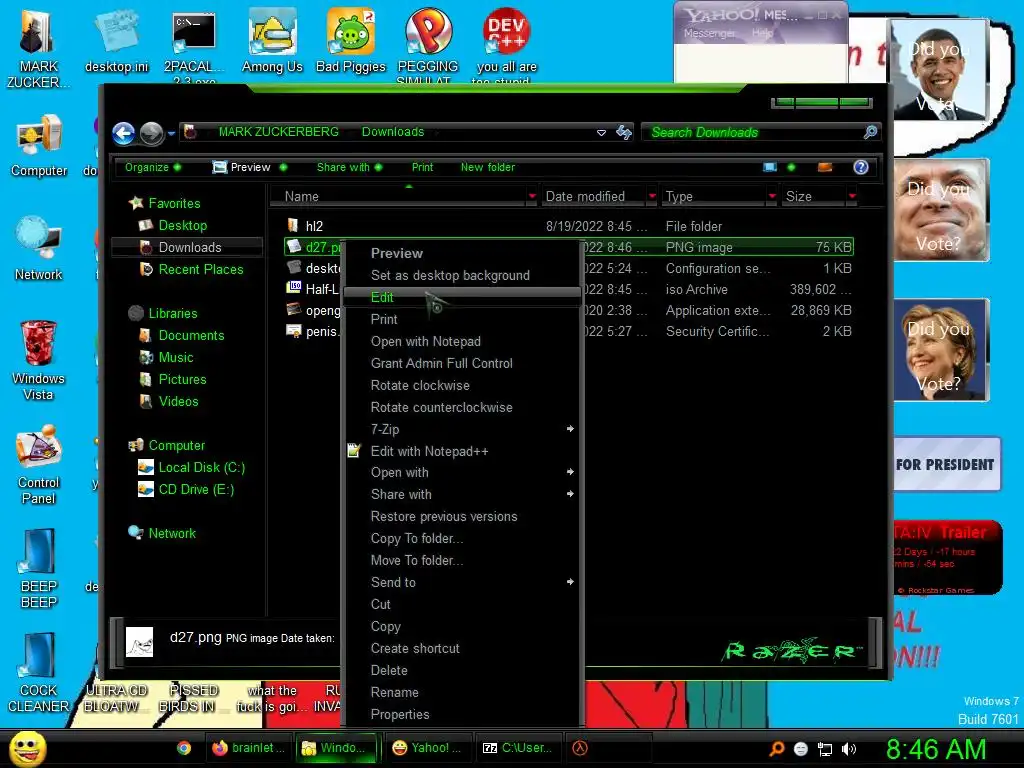Open the Computer desktop icon
Screen dimensions: 1024x768
tap(39, 146)
